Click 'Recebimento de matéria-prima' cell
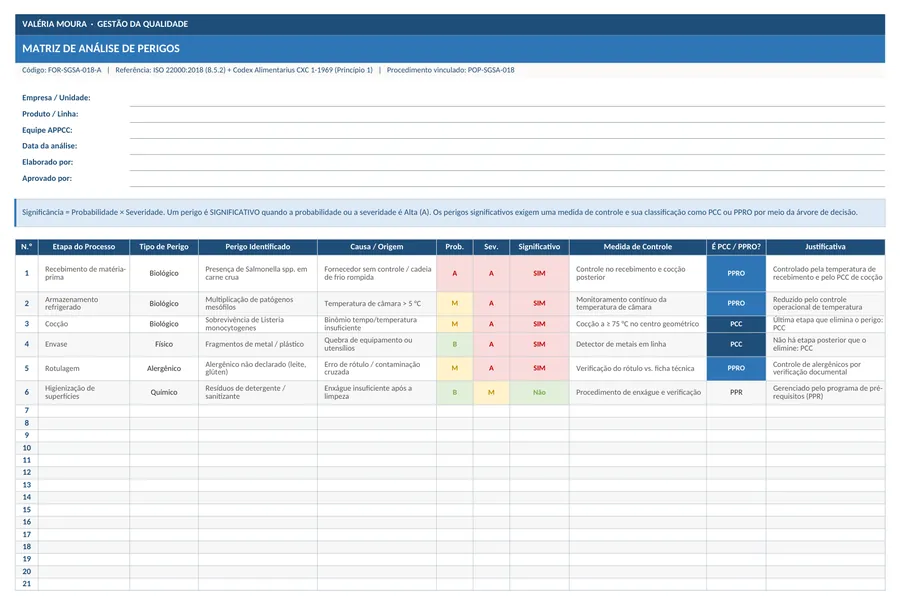The width and height of the screenshot is (900, 605). click(x=84, y=273)
